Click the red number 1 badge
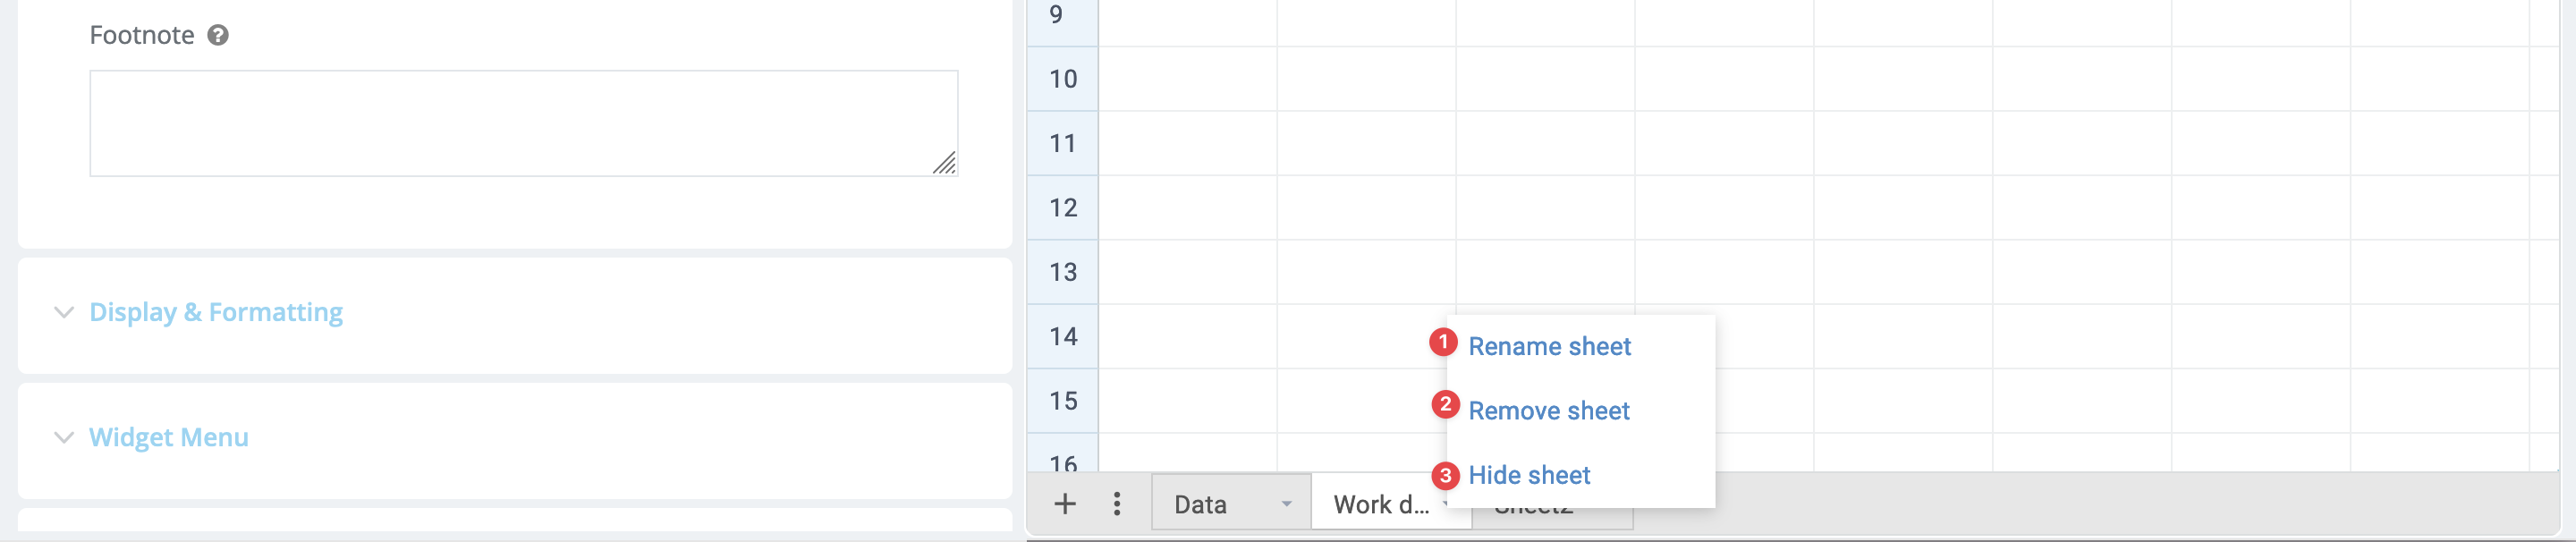Screen dimensions: 2576x542 [1443, 343]
